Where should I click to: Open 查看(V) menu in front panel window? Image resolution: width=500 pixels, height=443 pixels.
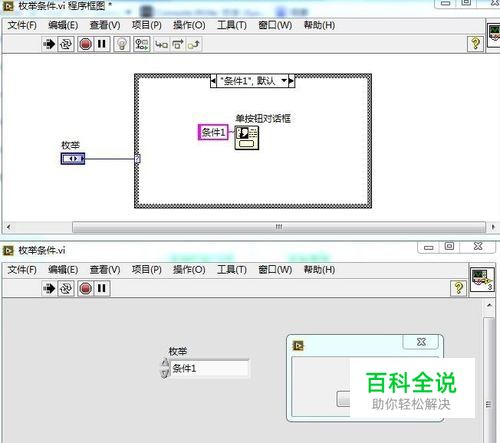coord(105,270)
